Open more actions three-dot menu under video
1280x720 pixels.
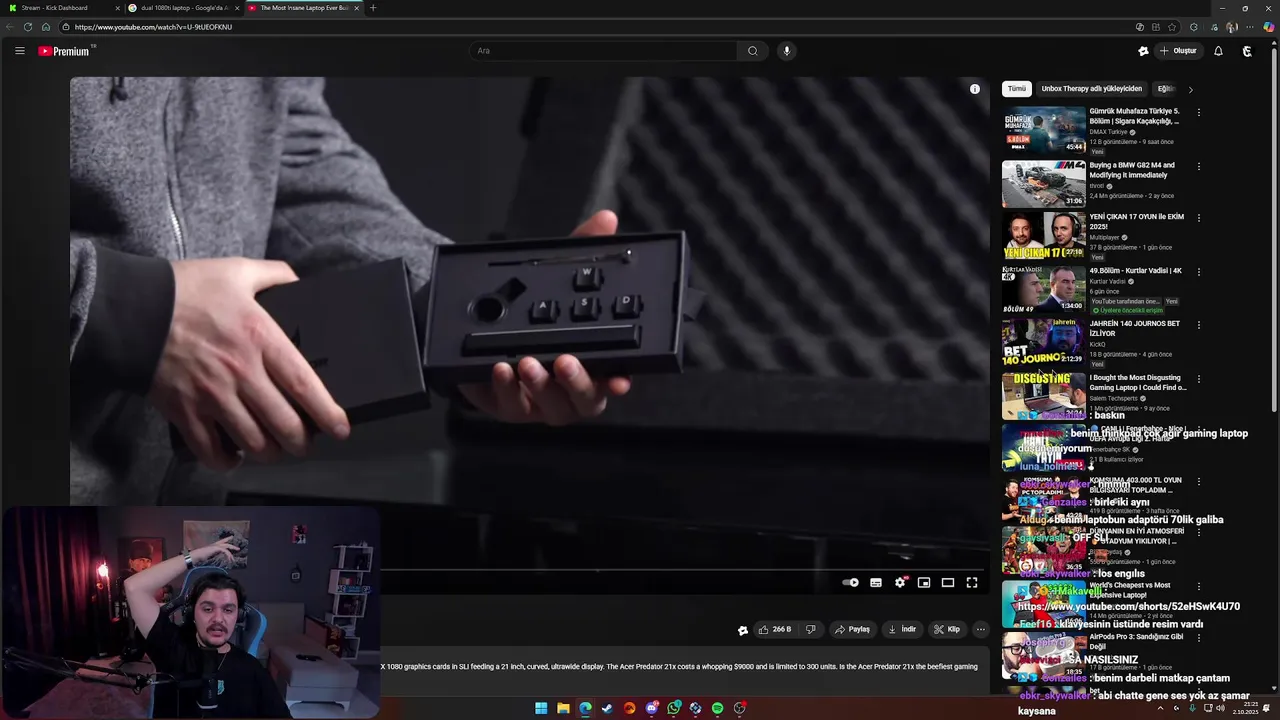tap(980, 629)
